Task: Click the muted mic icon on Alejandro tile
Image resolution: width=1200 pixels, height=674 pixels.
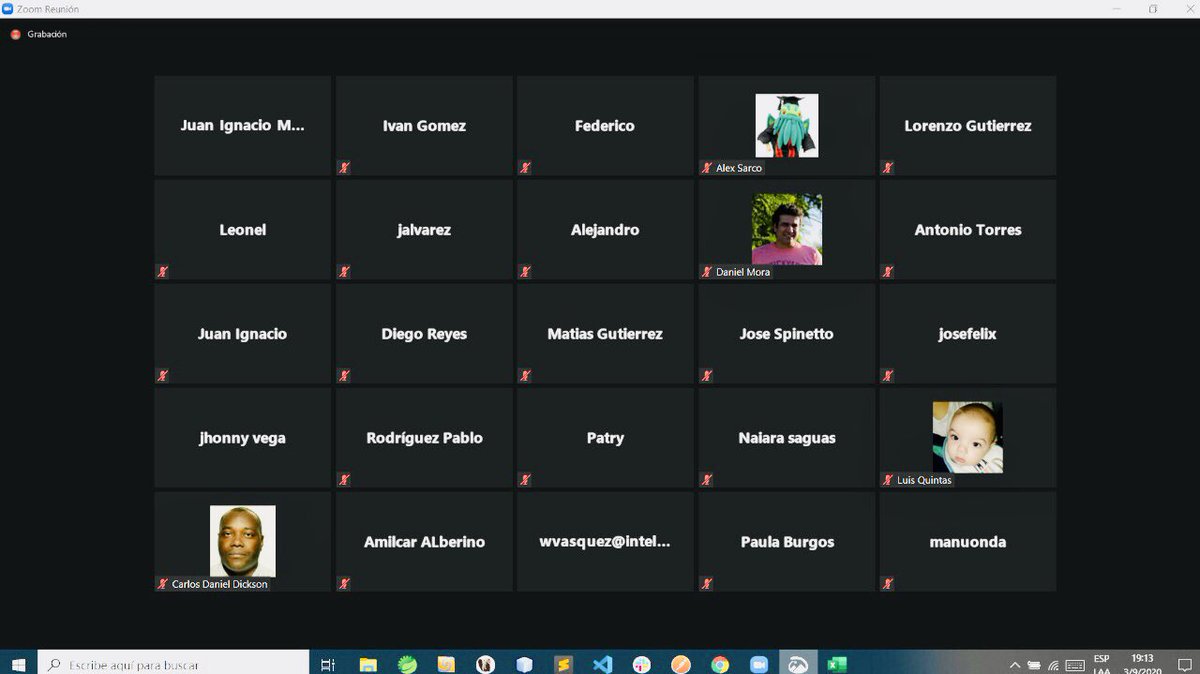Action: 525,272
